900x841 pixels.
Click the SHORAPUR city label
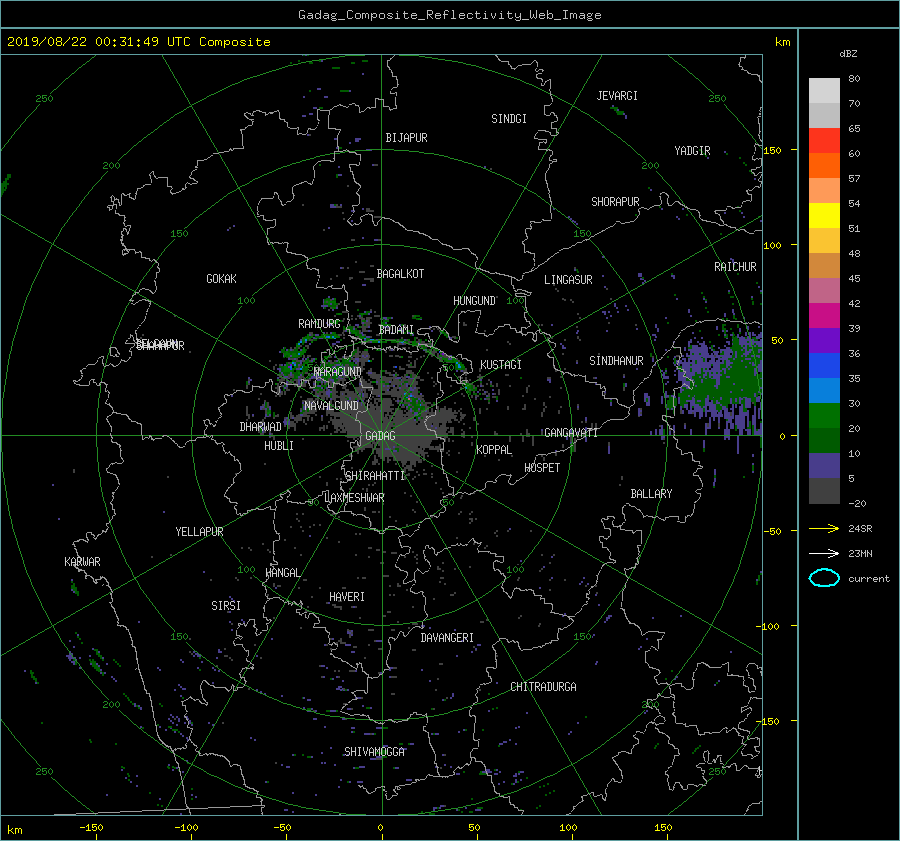[615, 202]
